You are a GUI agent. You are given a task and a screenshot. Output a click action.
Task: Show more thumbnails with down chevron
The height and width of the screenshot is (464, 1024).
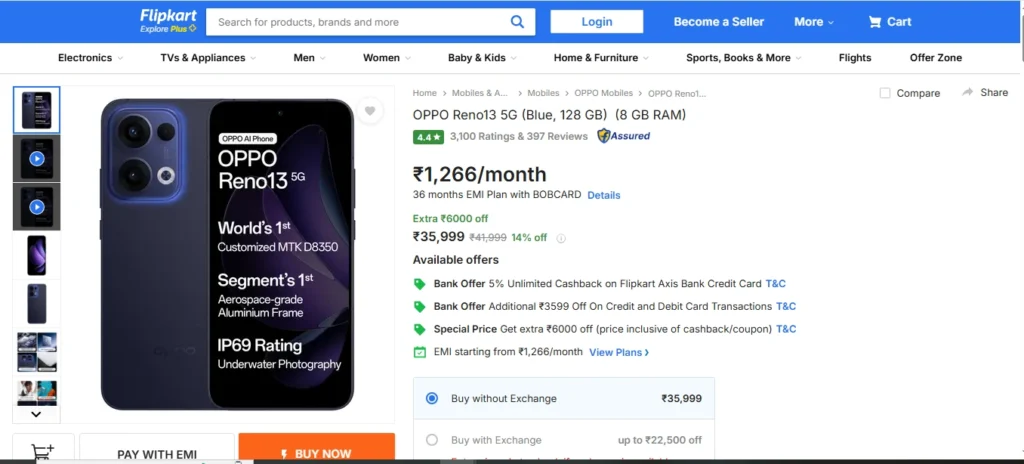pos(36,414)
